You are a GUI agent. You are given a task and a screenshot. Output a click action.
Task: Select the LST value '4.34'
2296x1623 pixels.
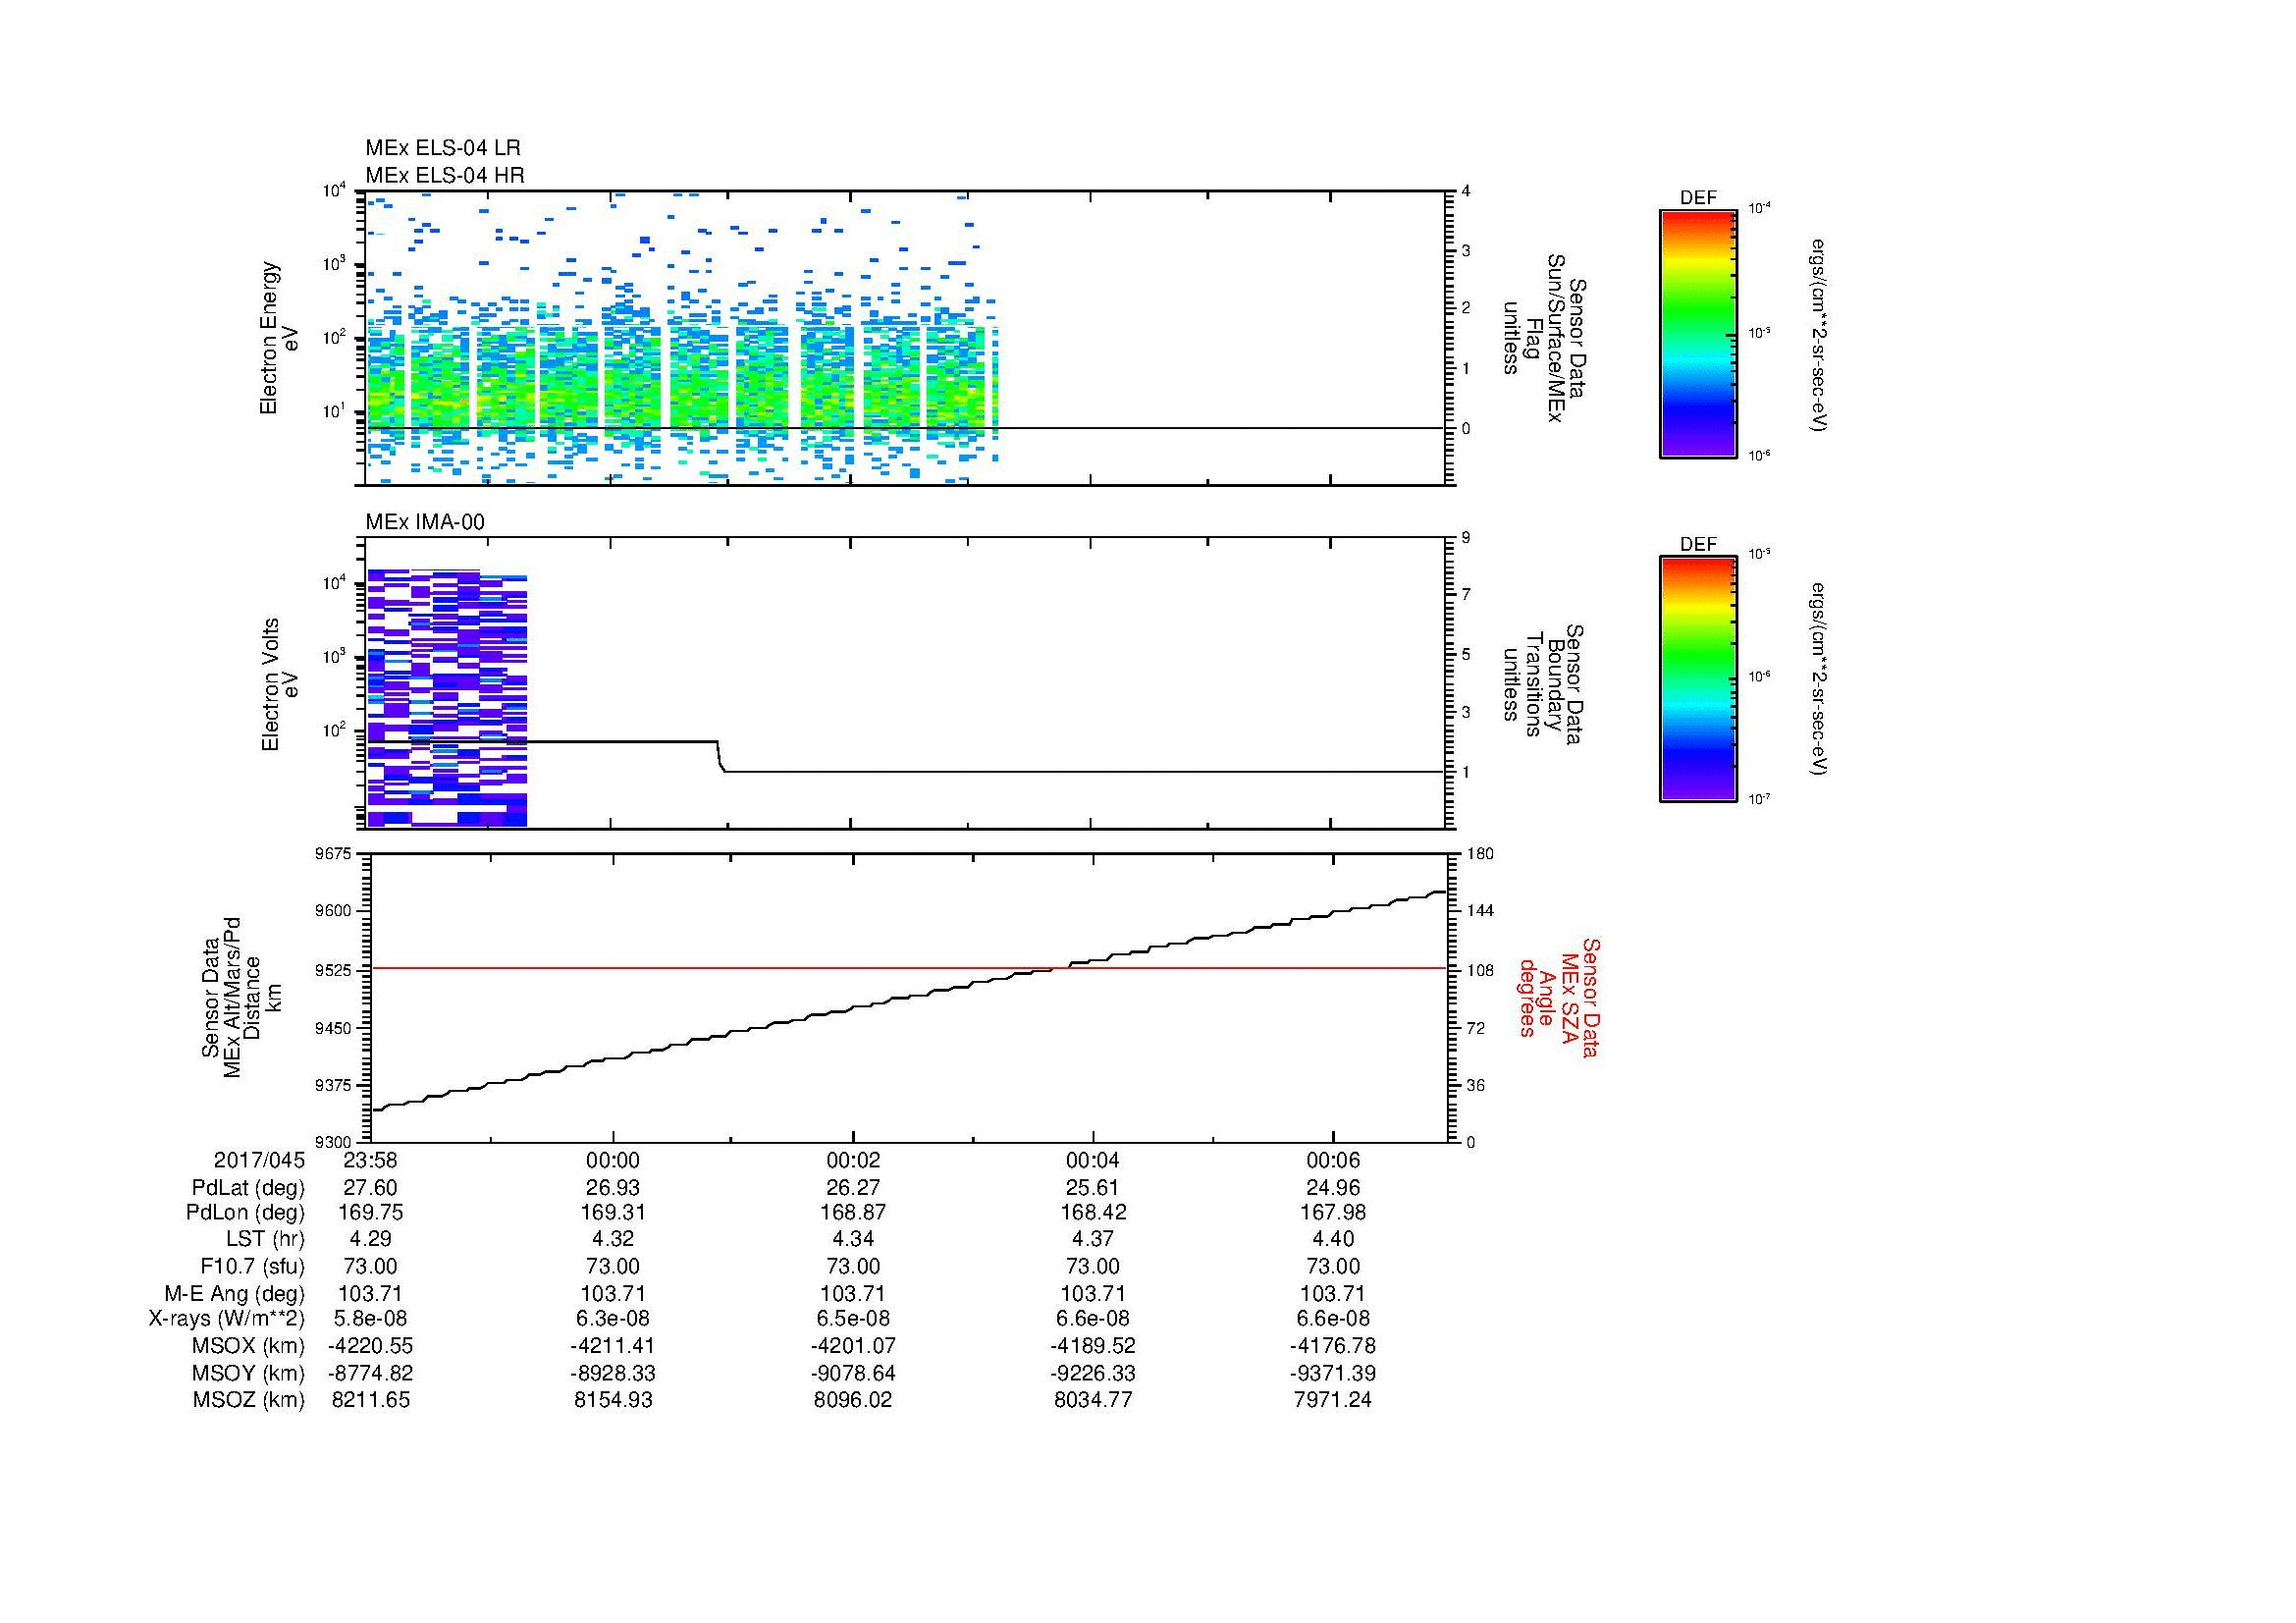pyautogui.click(x=853, y=1240)
